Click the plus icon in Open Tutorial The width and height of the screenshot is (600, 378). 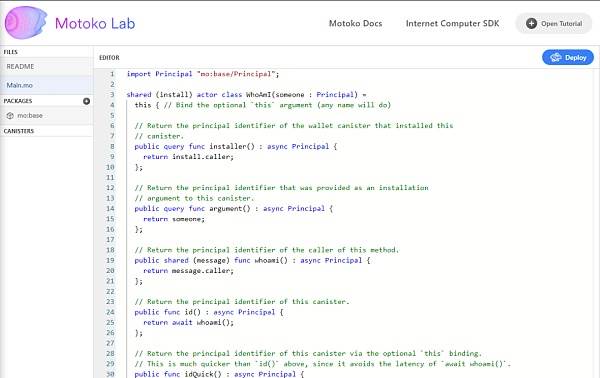point(531,23)
